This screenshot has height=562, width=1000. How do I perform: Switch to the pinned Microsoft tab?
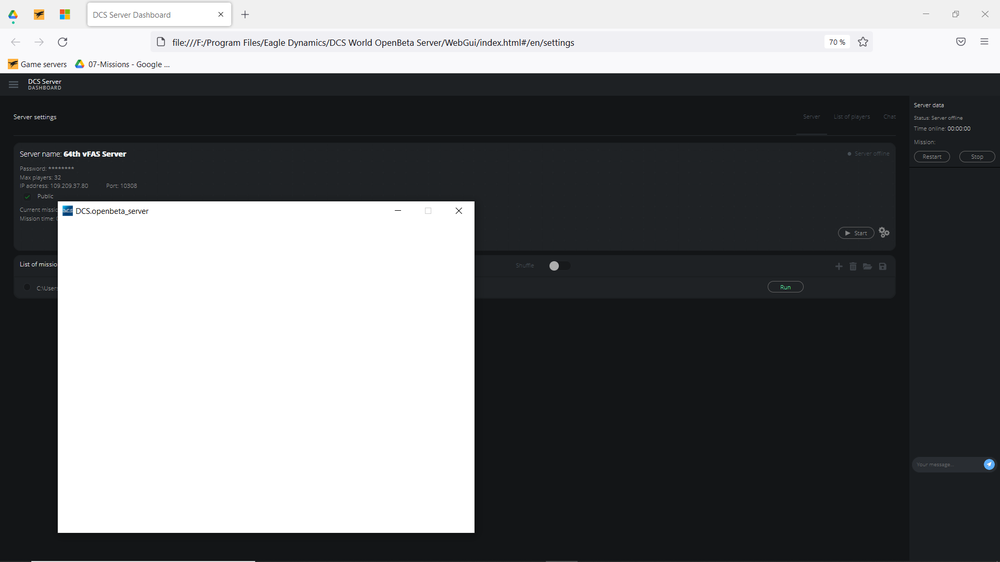pyautogui.click(x=64, y=14)
